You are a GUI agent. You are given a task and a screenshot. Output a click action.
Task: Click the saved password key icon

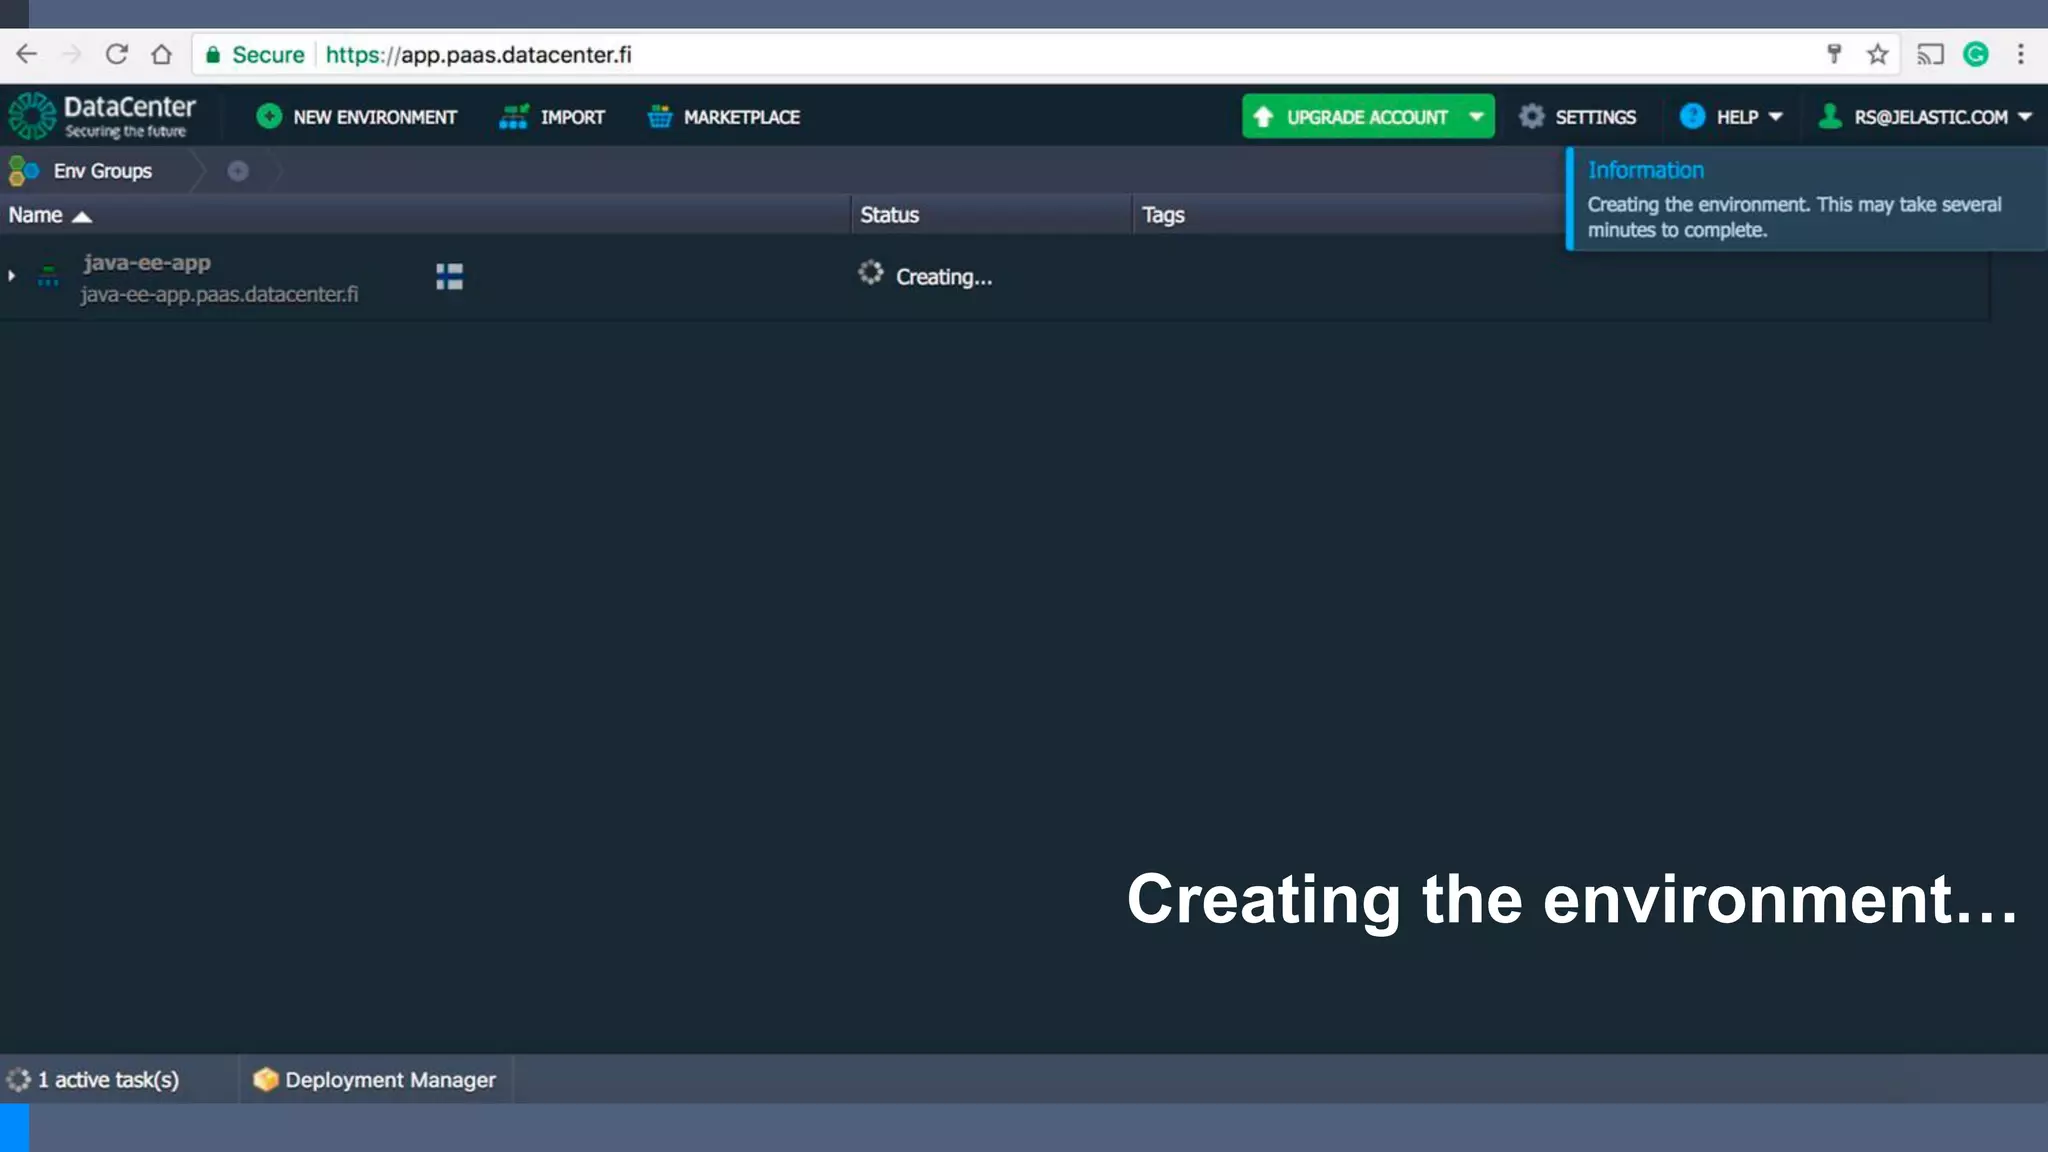1834,54
